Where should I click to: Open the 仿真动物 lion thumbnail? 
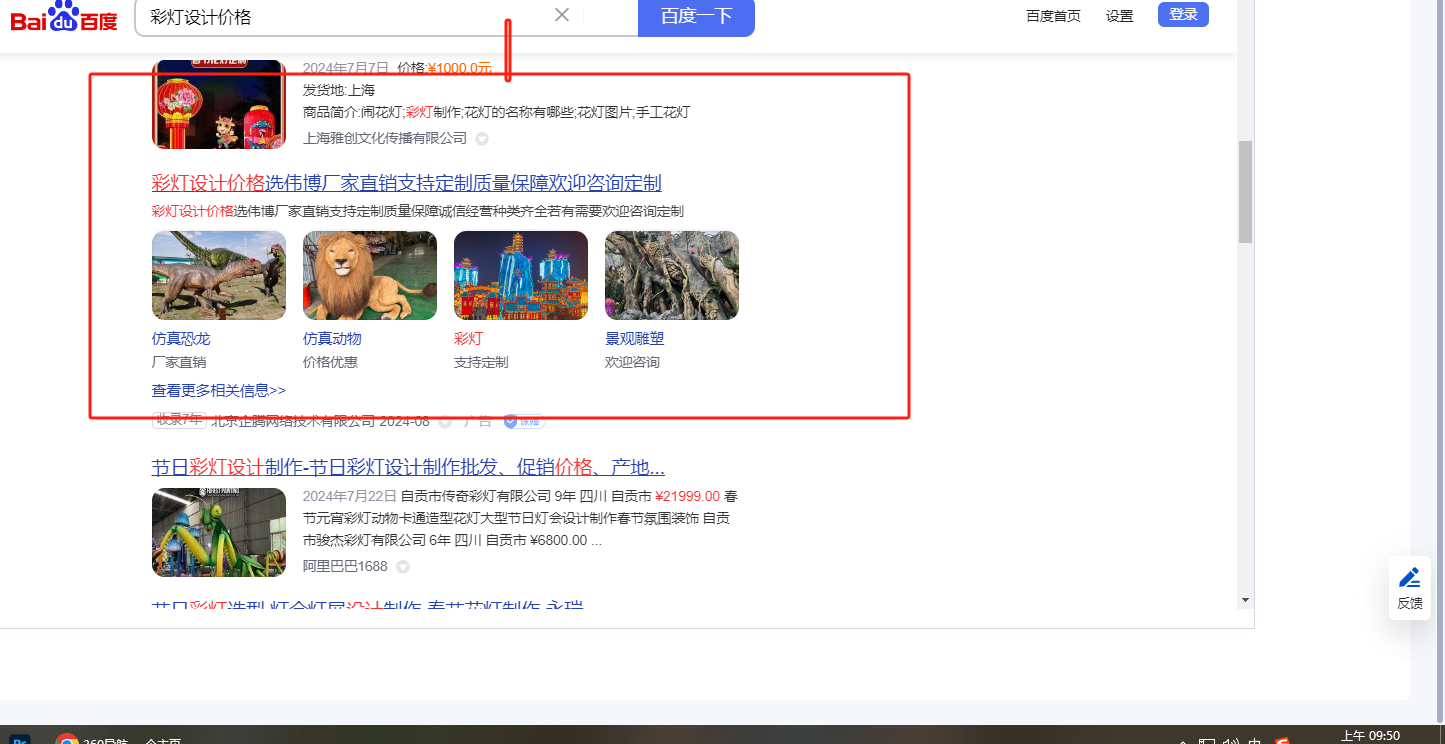370,276
